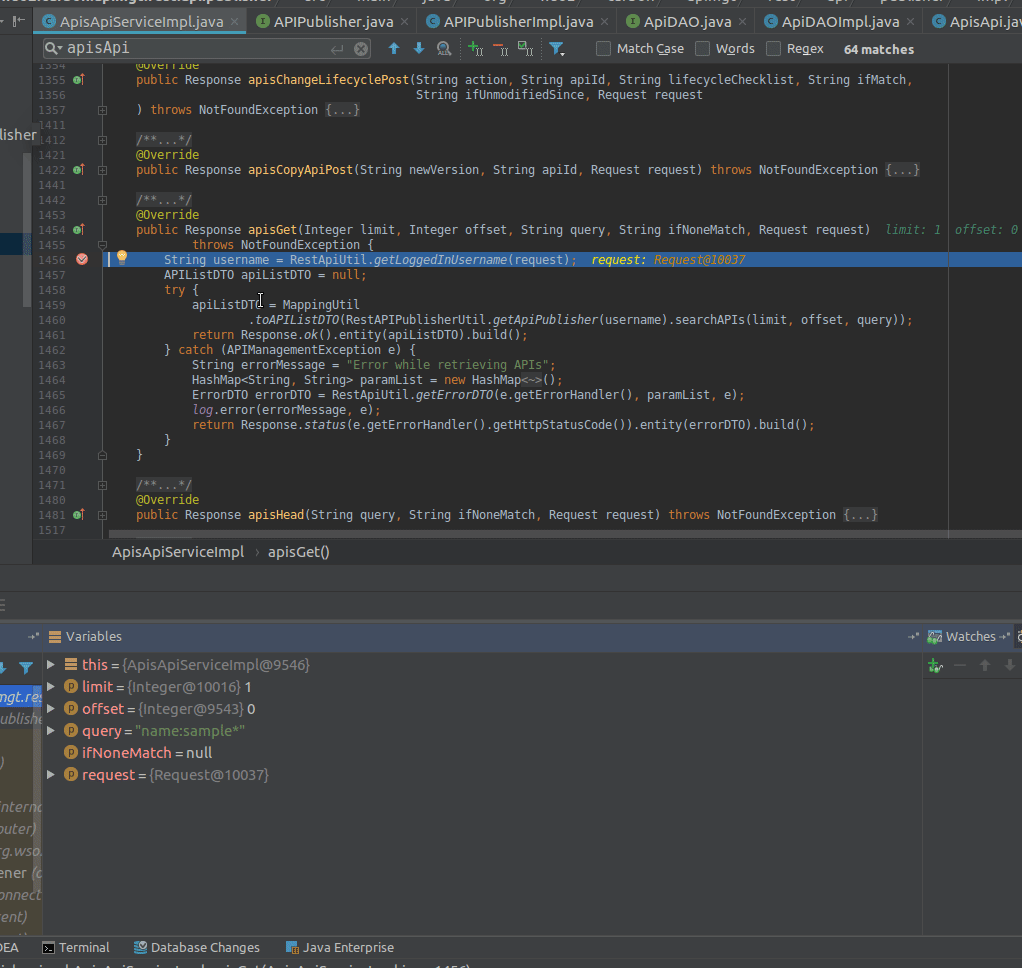Open search history magnifier dropdown
Screen dimensions: 1022x968
53,48
